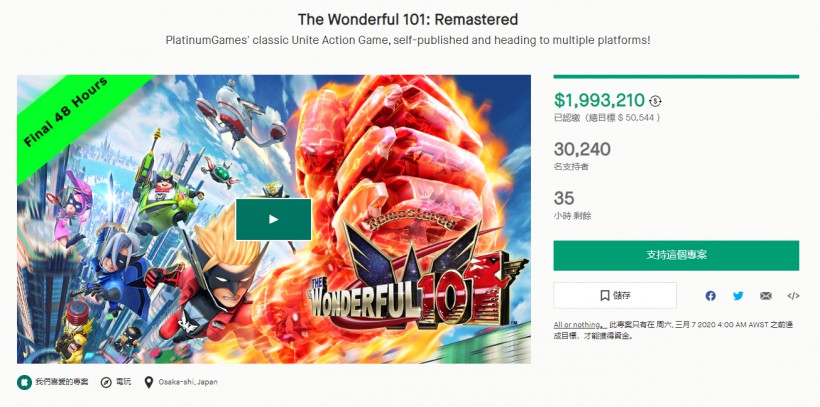Share the project on Facebook
The height and width of the screenshot is (407, 820).
pyautogui.click(x=711, y=296)
